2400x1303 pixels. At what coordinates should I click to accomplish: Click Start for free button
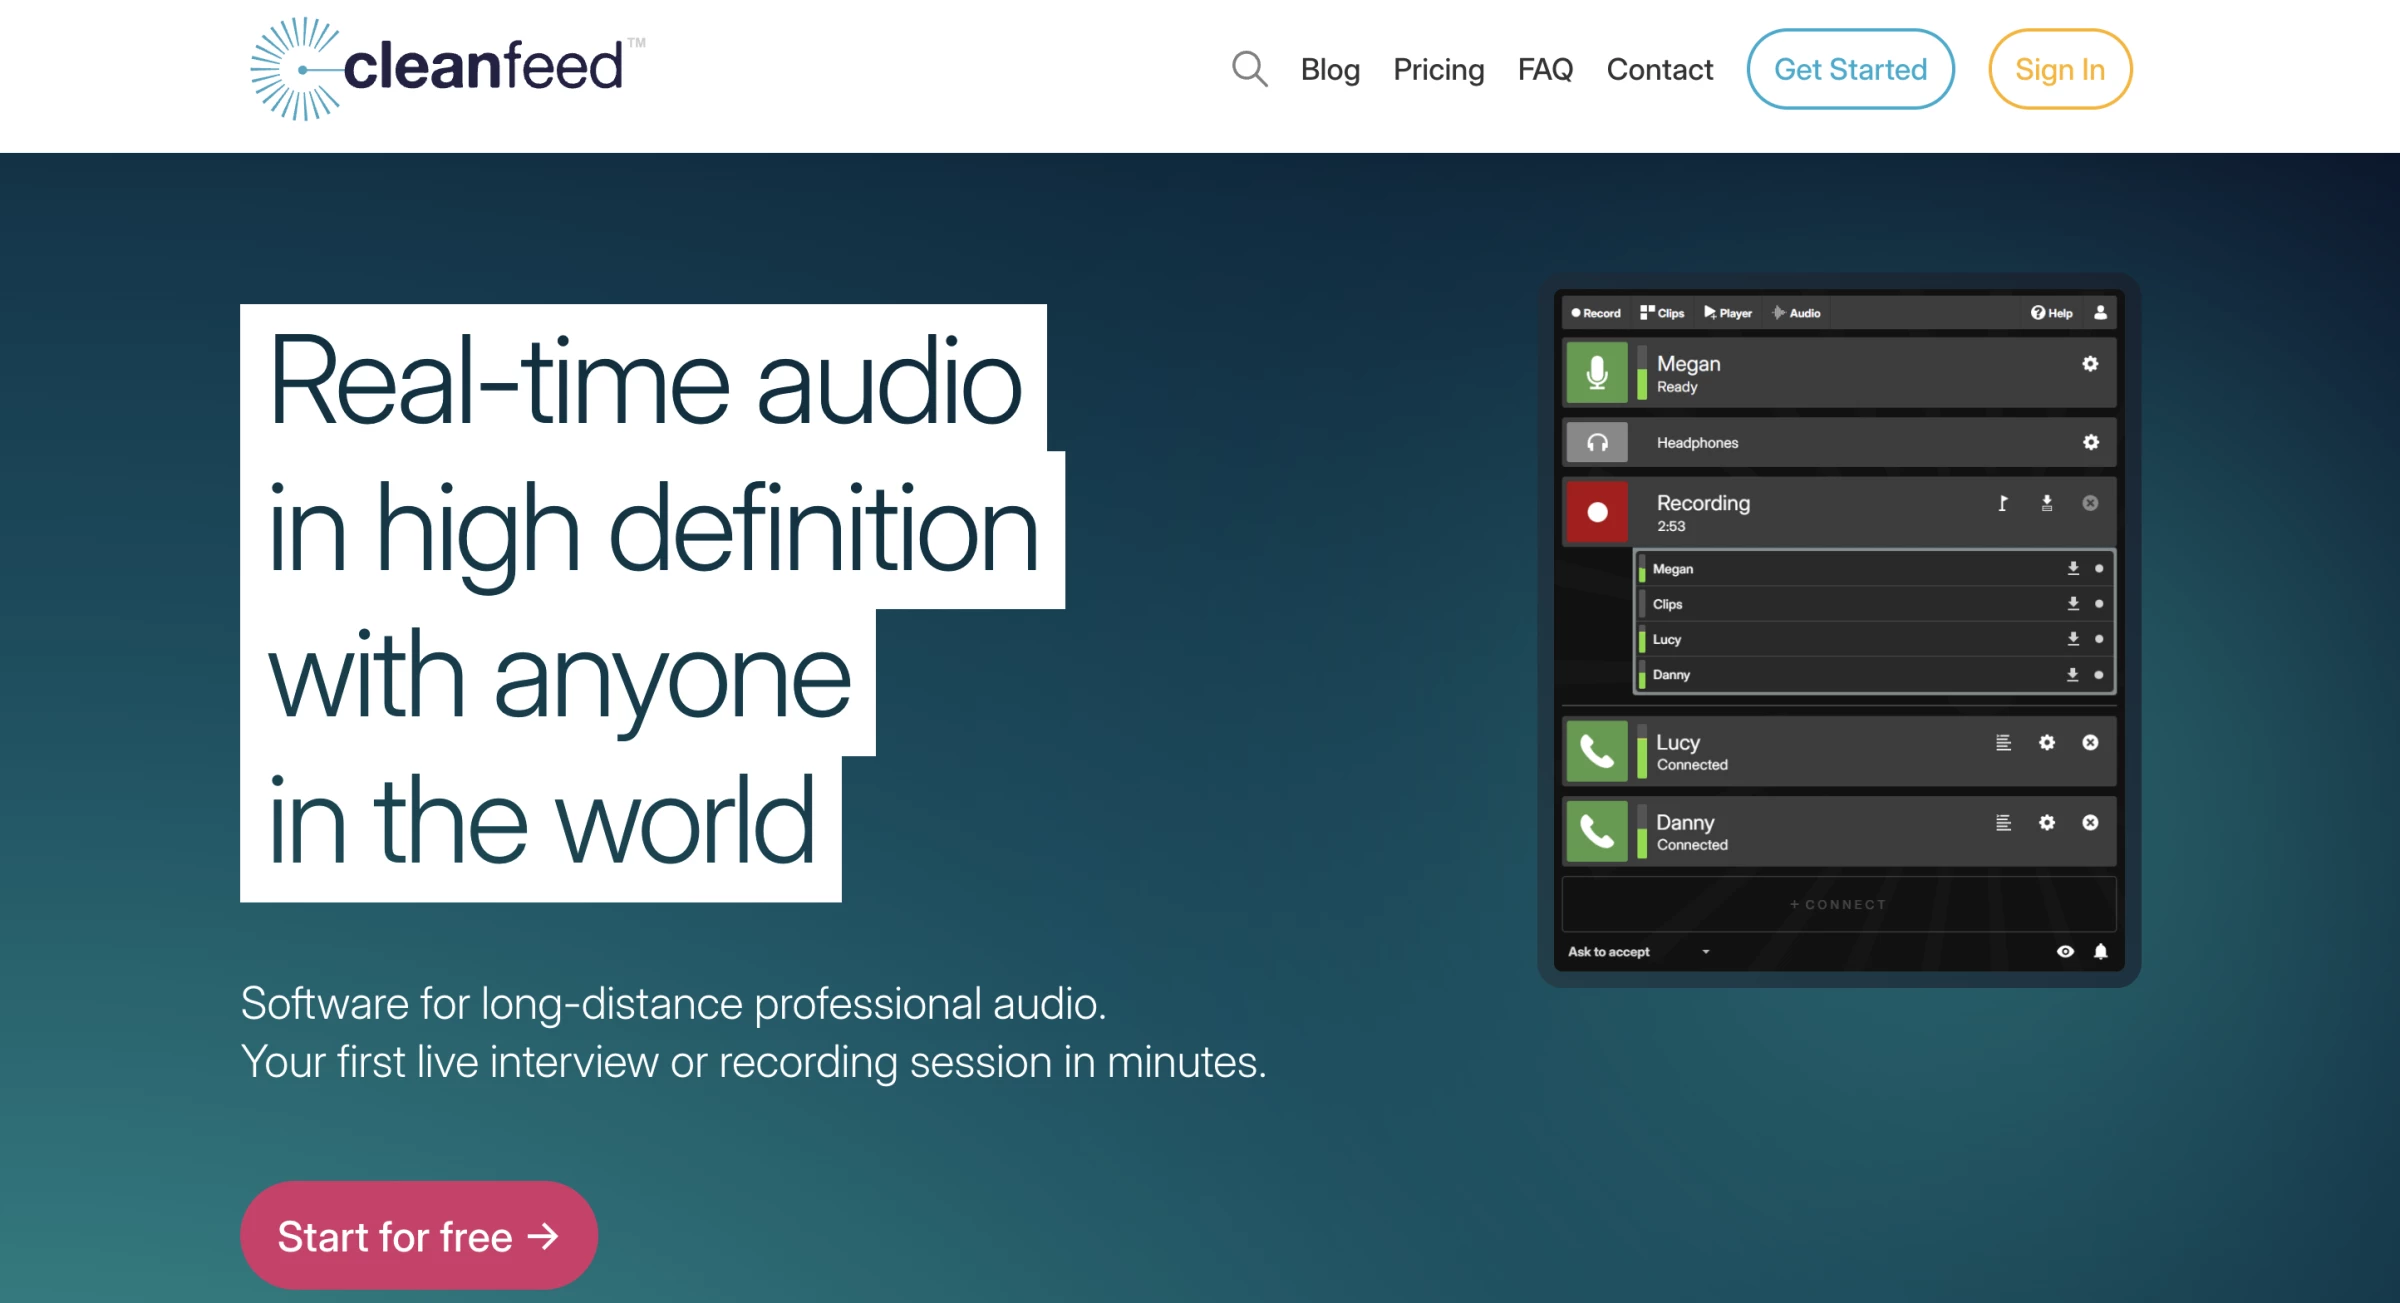pos(419,1236)
